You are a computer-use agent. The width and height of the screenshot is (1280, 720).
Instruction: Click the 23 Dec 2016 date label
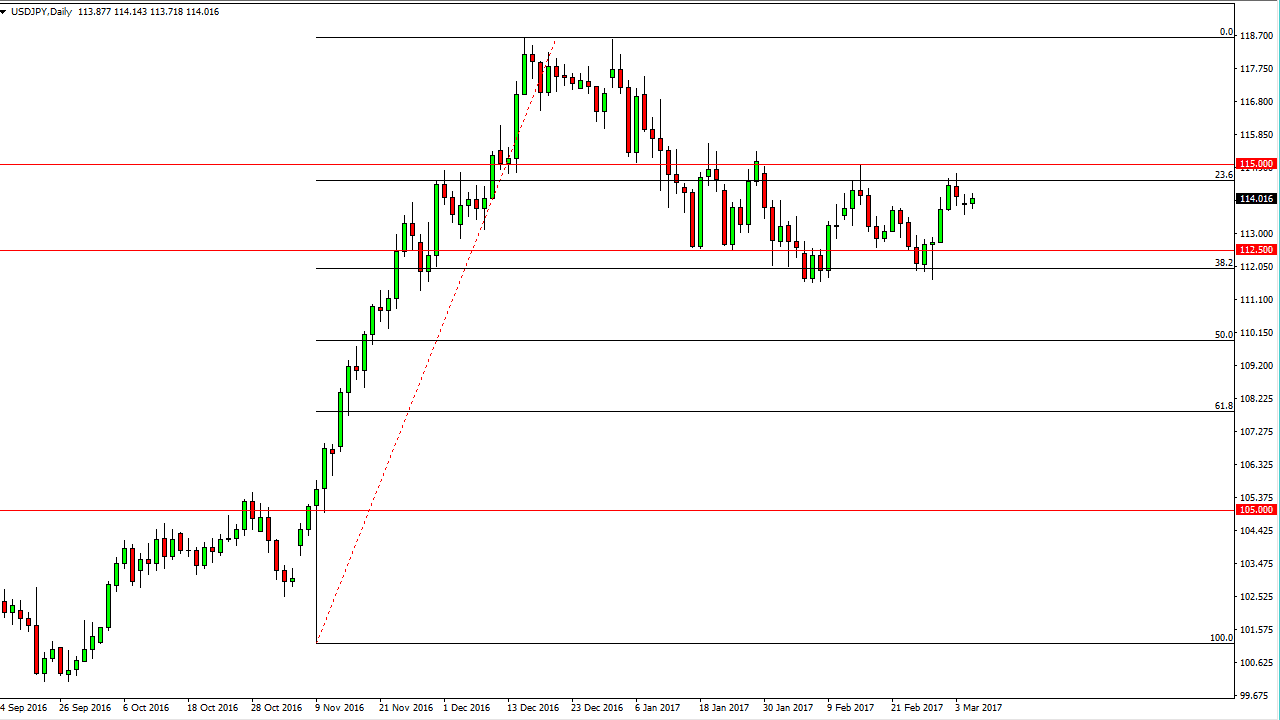(597, 708)
